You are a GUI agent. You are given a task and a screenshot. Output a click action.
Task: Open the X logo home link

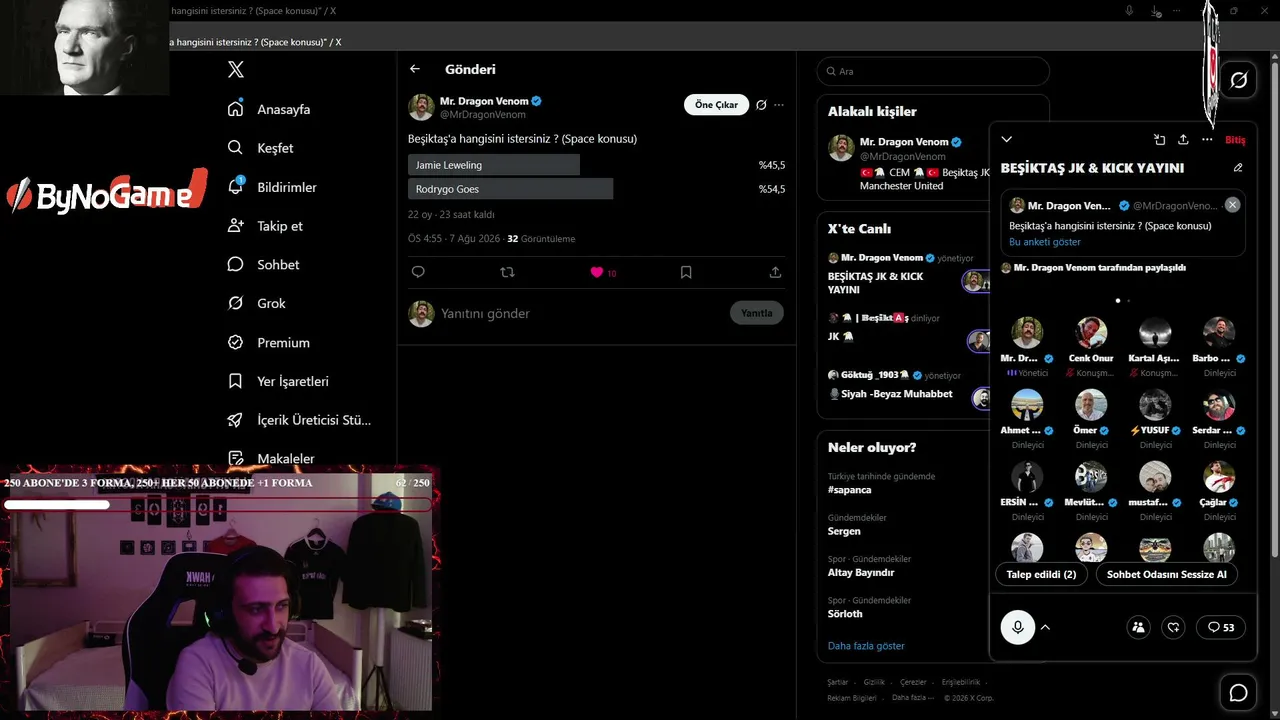(x=236, y=70)
